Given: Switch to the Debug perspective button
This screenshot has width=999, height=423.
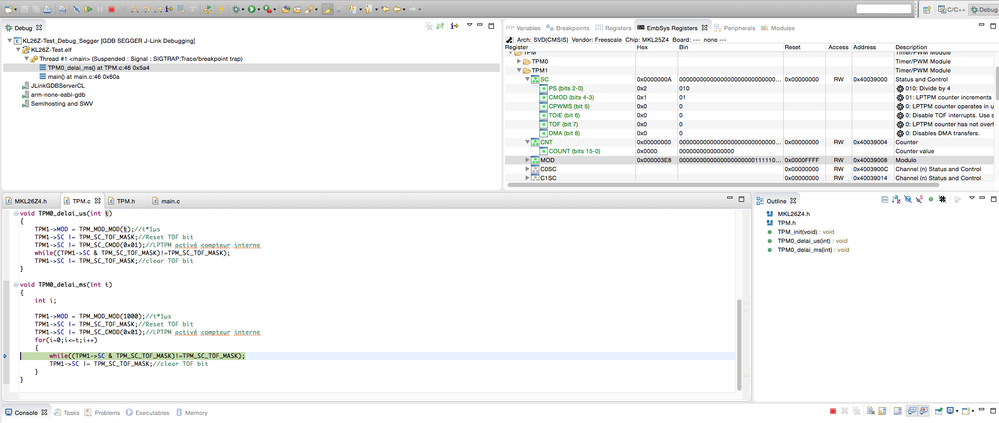Looking at the screenshot, I should (982, 10).
